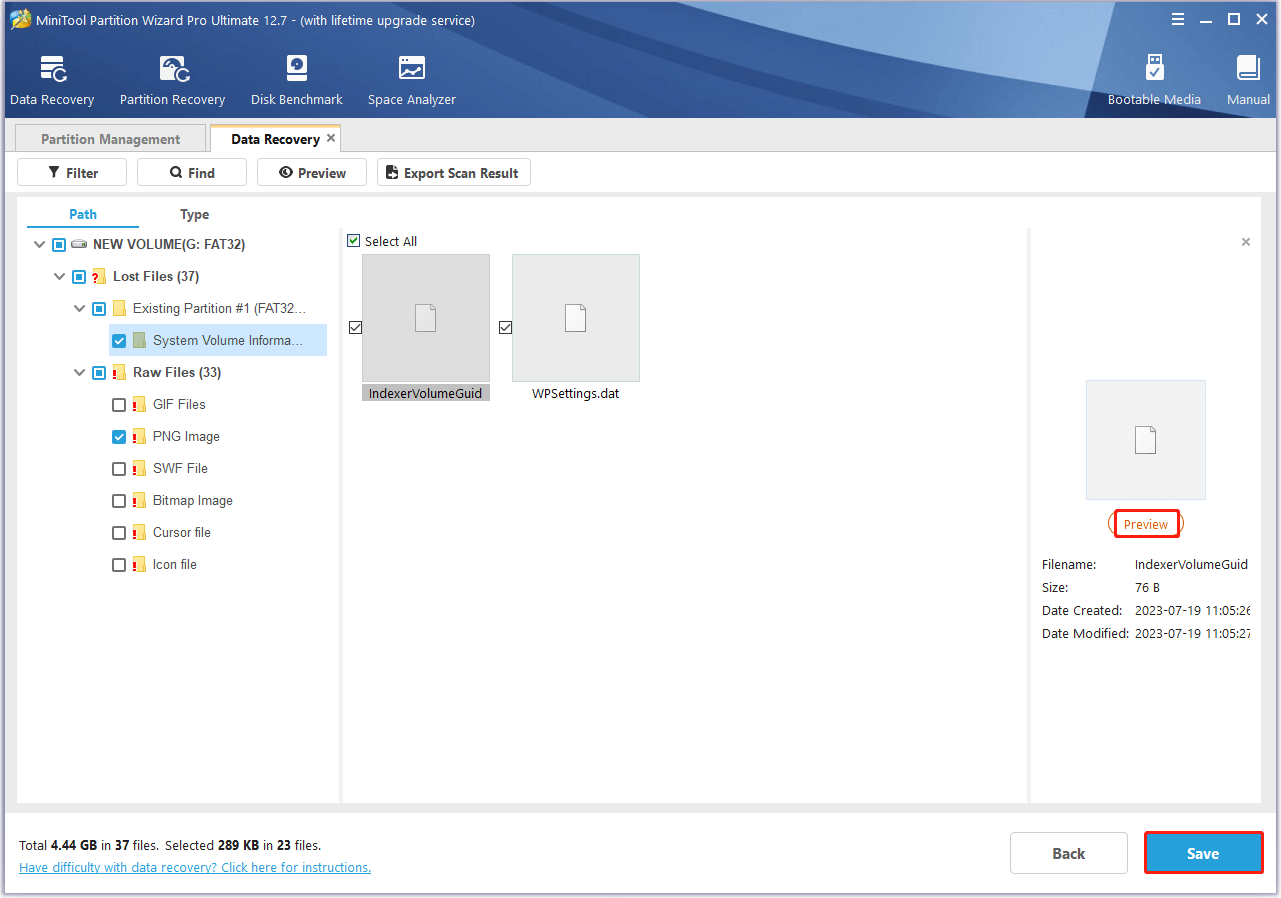Toggle the NEW VOLUME checkbox

coord(59,244)
